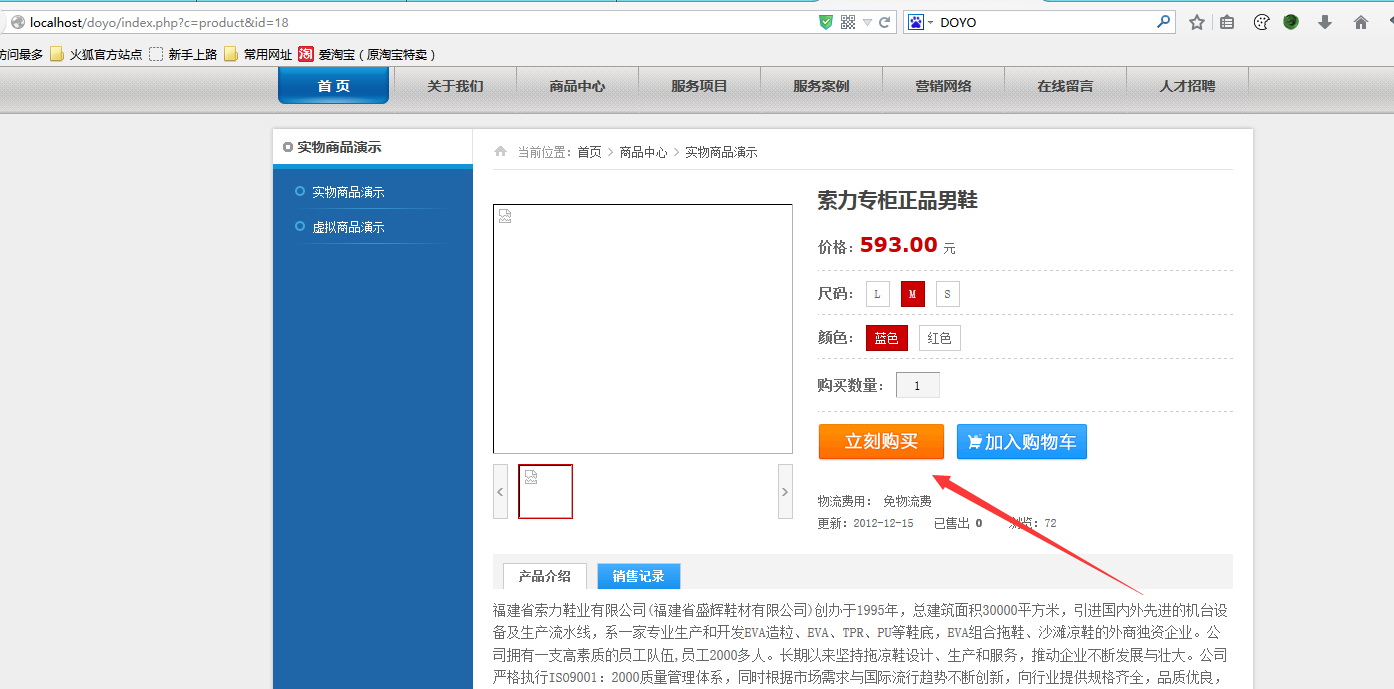The height and width of the screenshot is (689, 1394).
Task: Click the green round extension icon
Action: [x=1291, y=22]
